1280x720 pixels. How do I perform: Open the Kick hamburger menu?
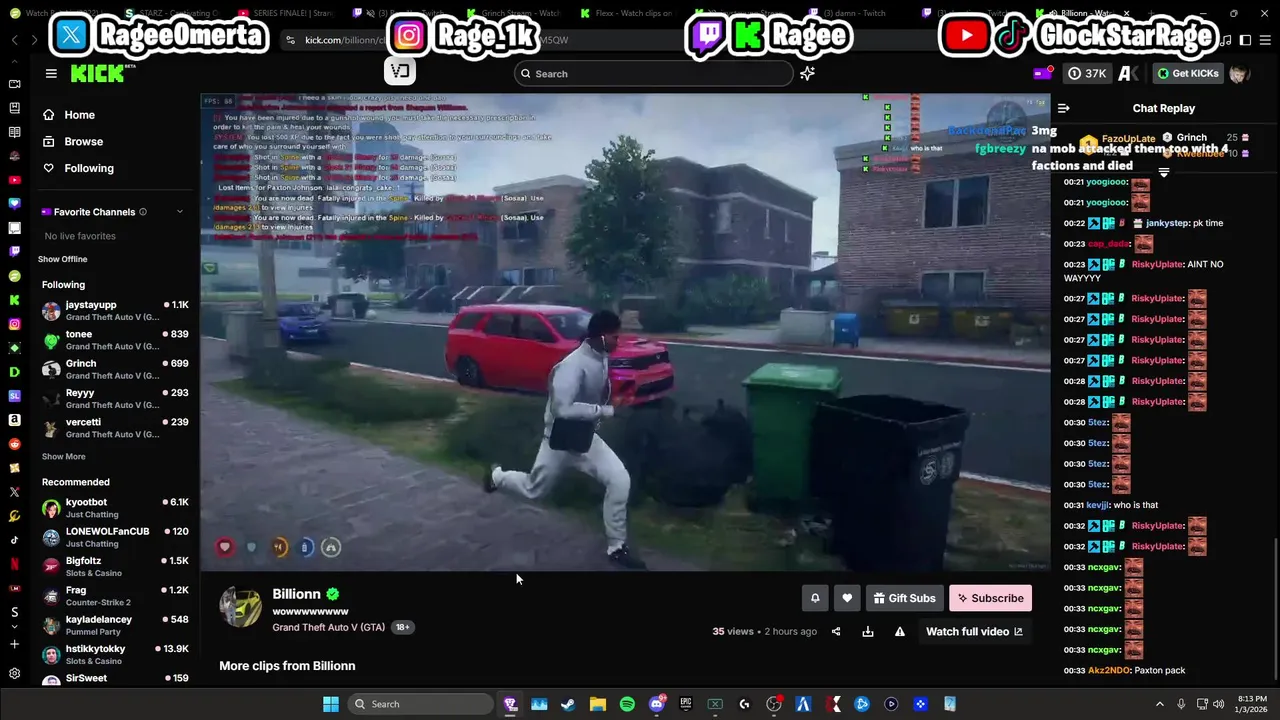click(x=51, y=73)
